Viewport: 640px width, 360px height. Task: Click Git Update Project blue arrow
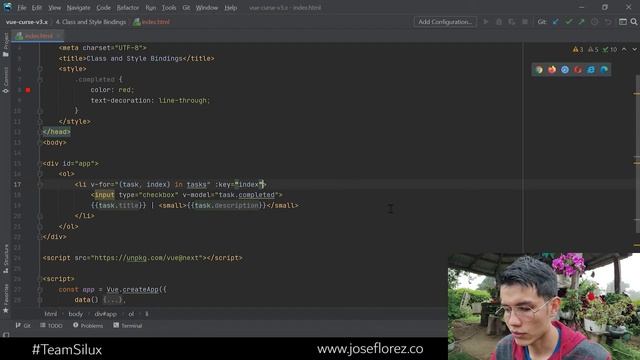[x=556, y=22]
